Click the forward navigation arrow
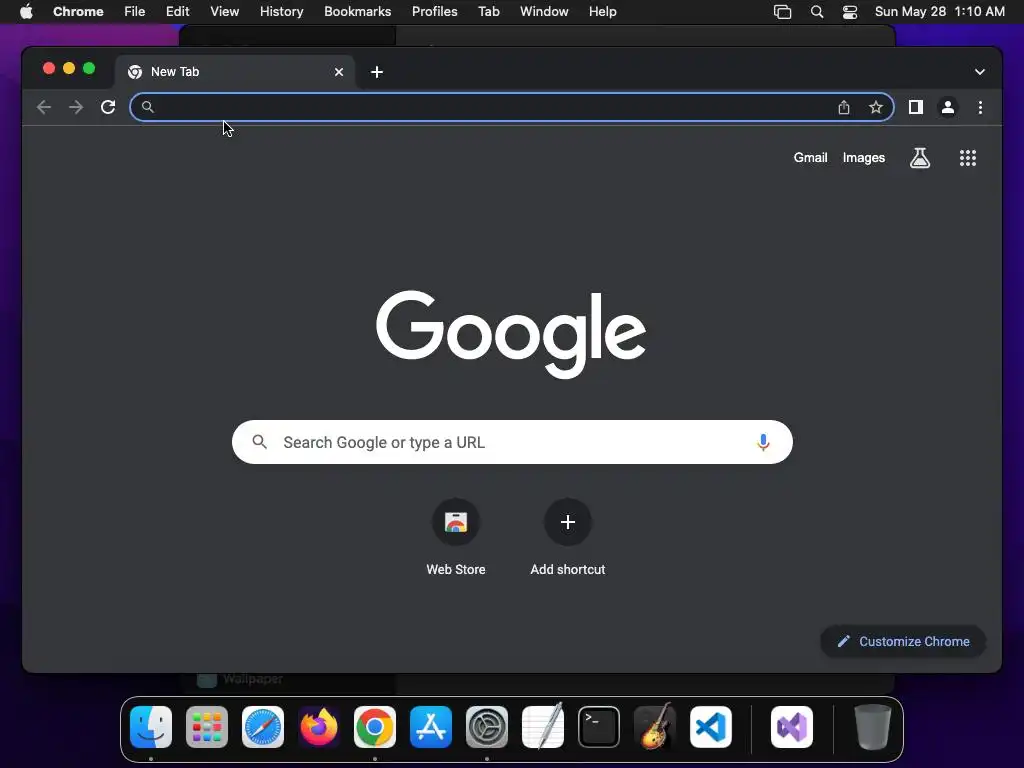Image resolution: width=1024 pixels, height=768 pixels. pos(76,107)
